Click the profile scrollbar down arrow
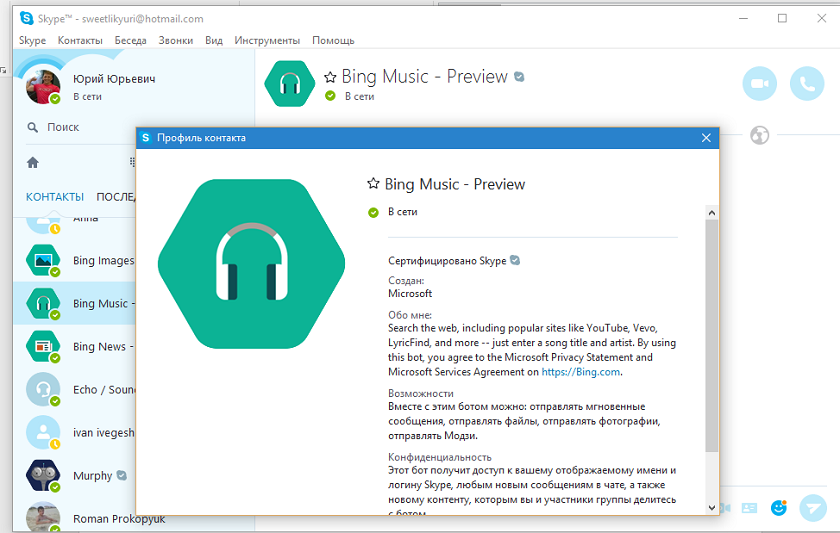Viewport: 840px width, 533px height. pos(711,507)
